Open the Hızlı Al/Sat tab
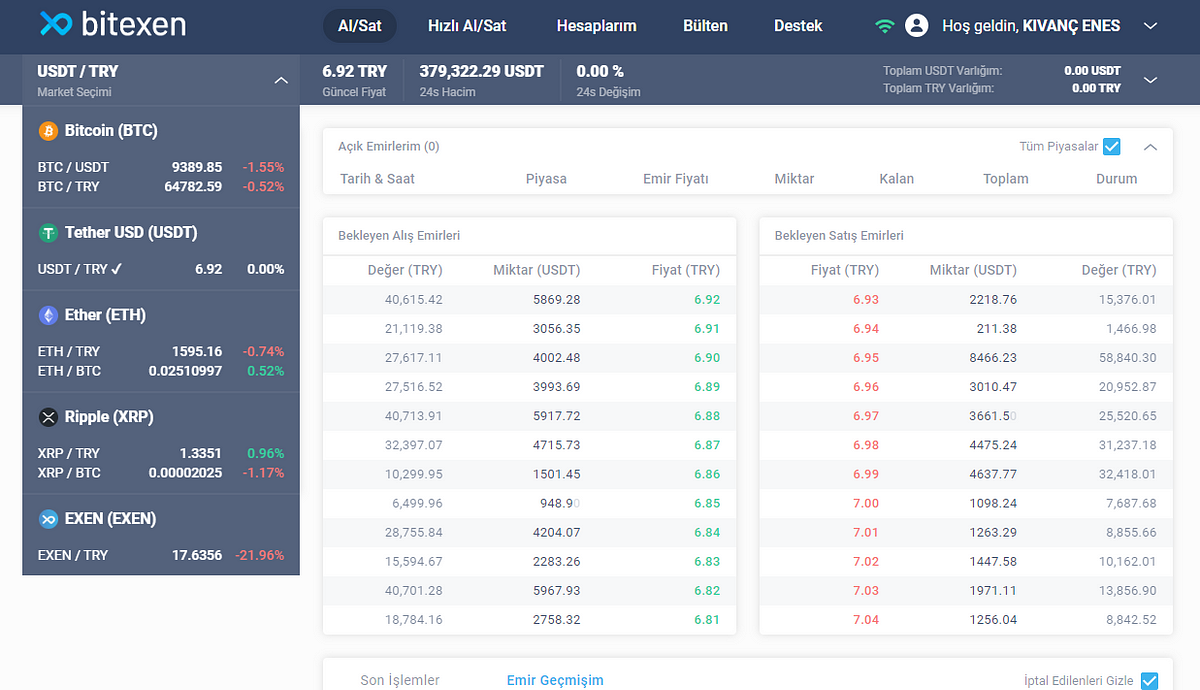 click(467, 26)
